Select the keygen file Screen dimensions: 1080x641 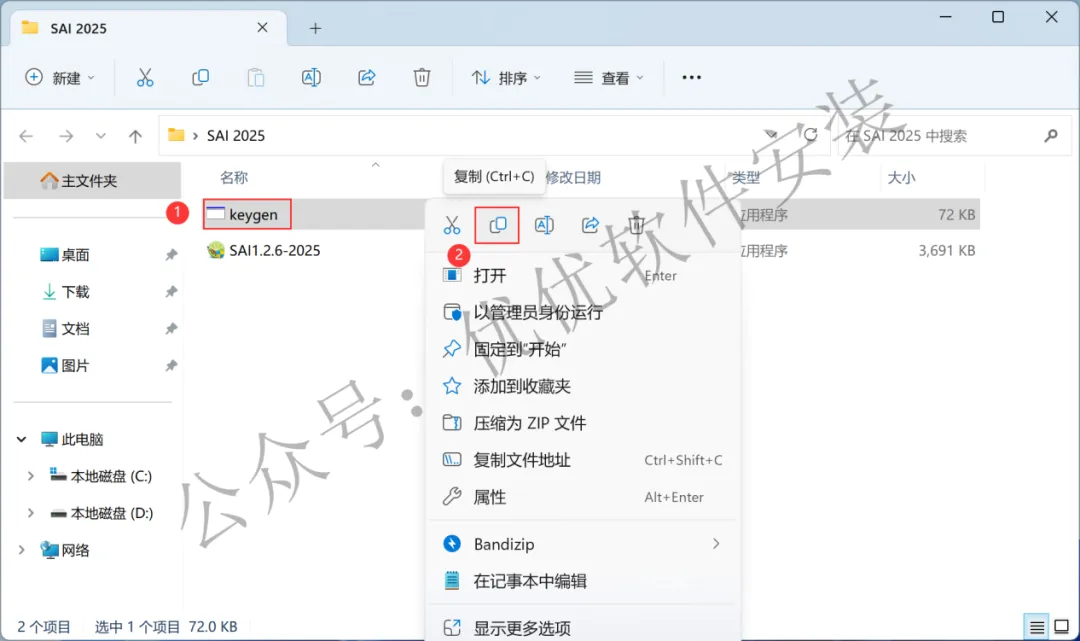(247, 214)
